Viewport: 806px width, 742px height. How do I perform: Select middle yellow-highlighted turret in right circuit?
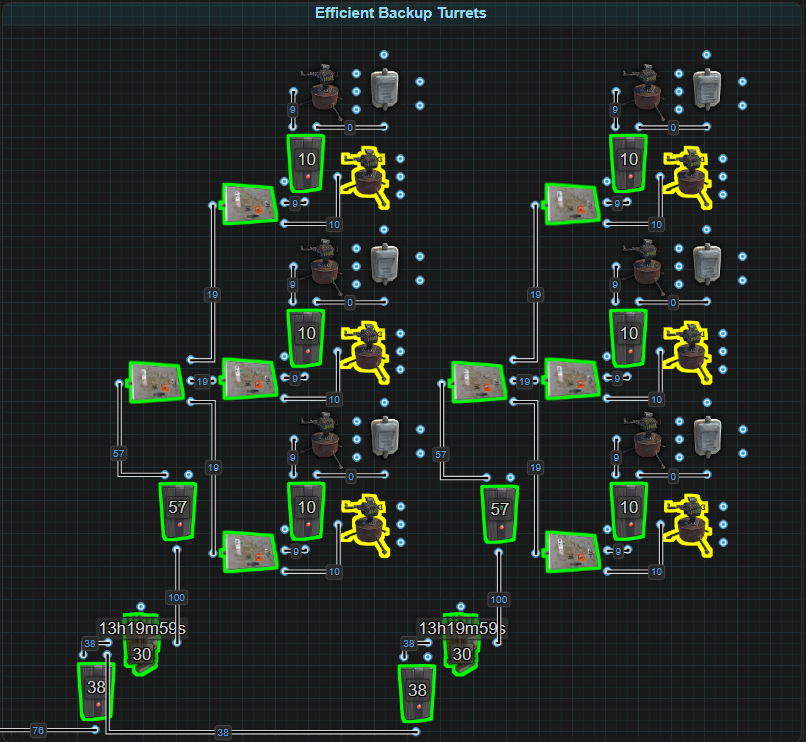coord(688,352)
